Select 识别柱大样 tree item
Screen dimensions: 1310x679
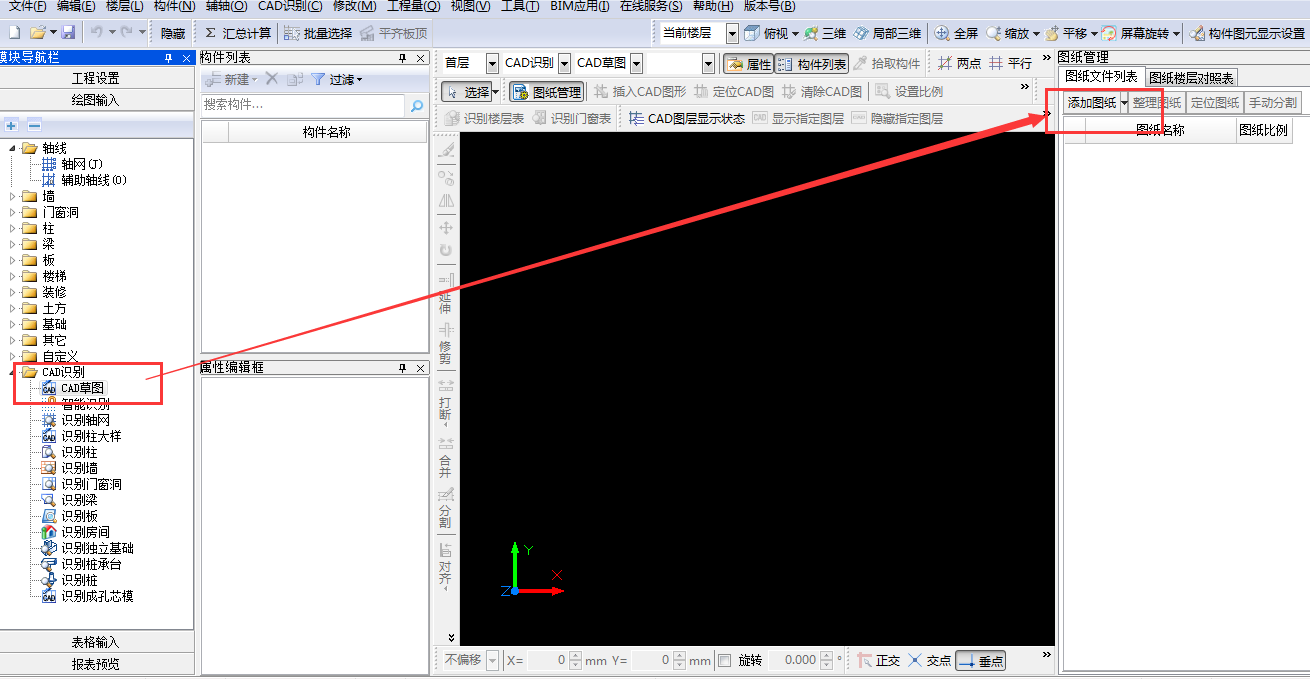[81, 436]
